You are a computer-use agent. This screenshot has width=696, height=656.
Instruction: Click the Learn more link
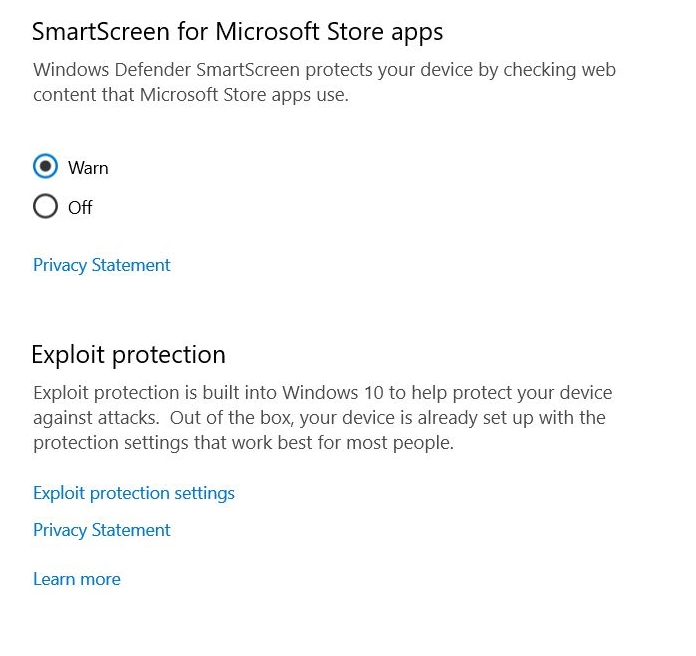click(77, 579)
